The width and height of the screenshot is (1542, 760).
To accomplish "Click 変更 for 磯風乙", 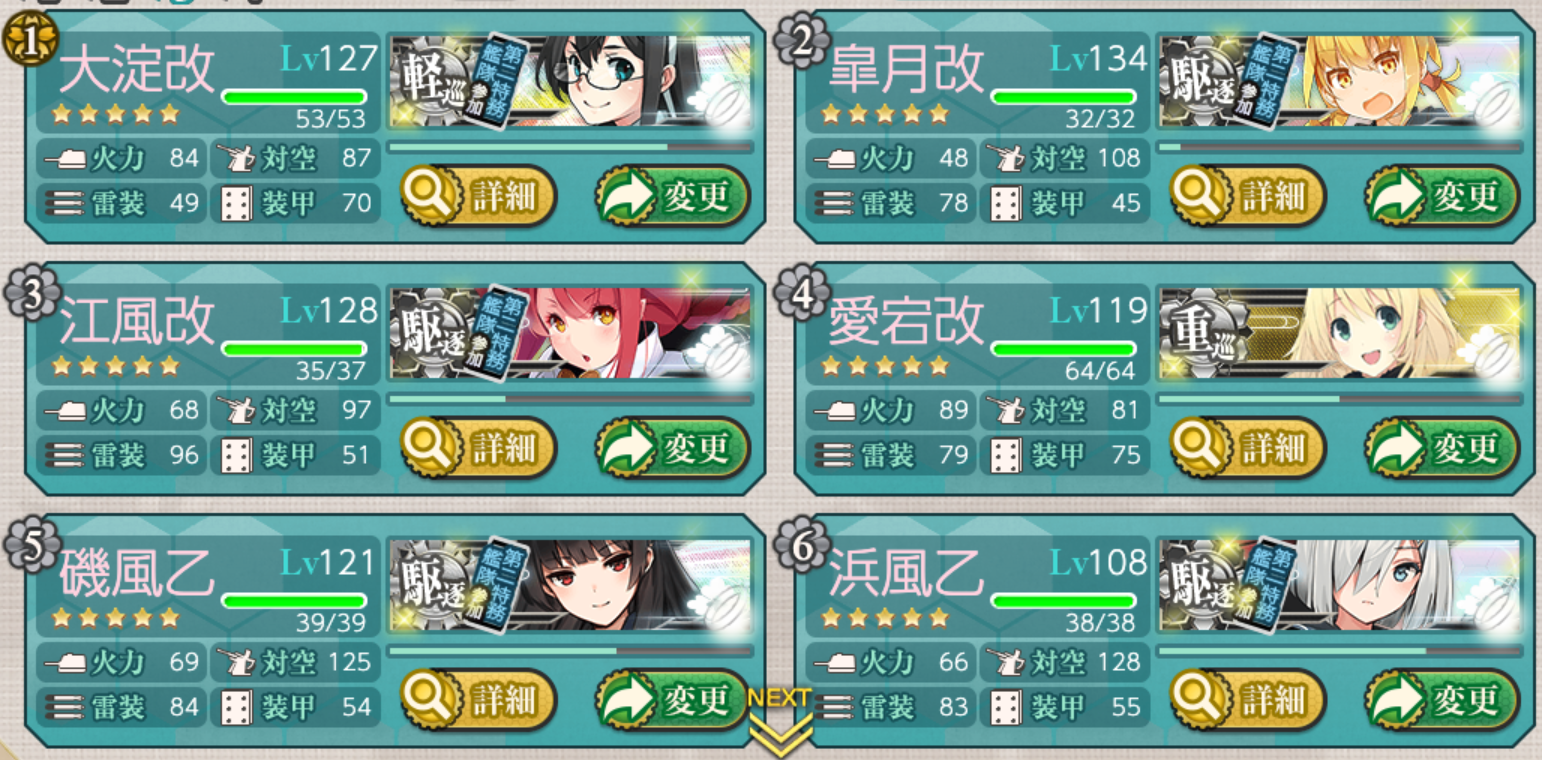I will click(x=672, y=700).
